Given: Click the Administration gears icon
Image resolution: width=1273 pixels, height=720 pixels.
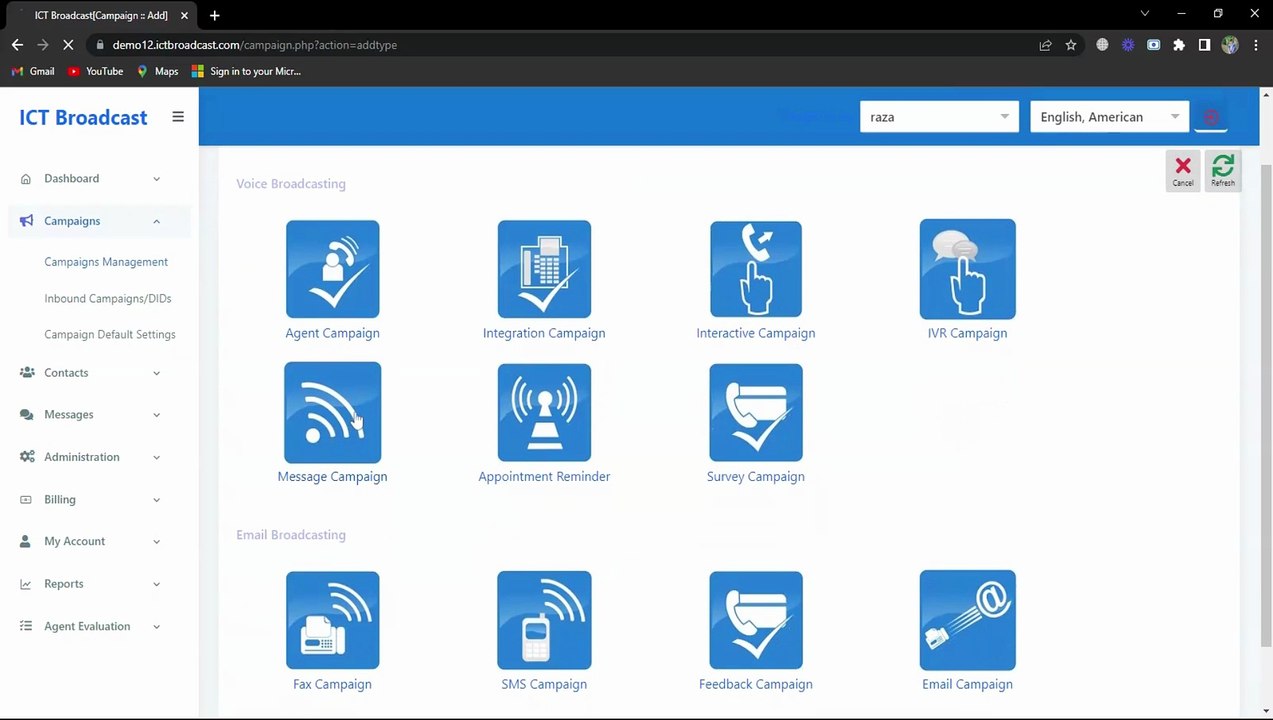Looking at the screenshot, I should coord(27,457).
